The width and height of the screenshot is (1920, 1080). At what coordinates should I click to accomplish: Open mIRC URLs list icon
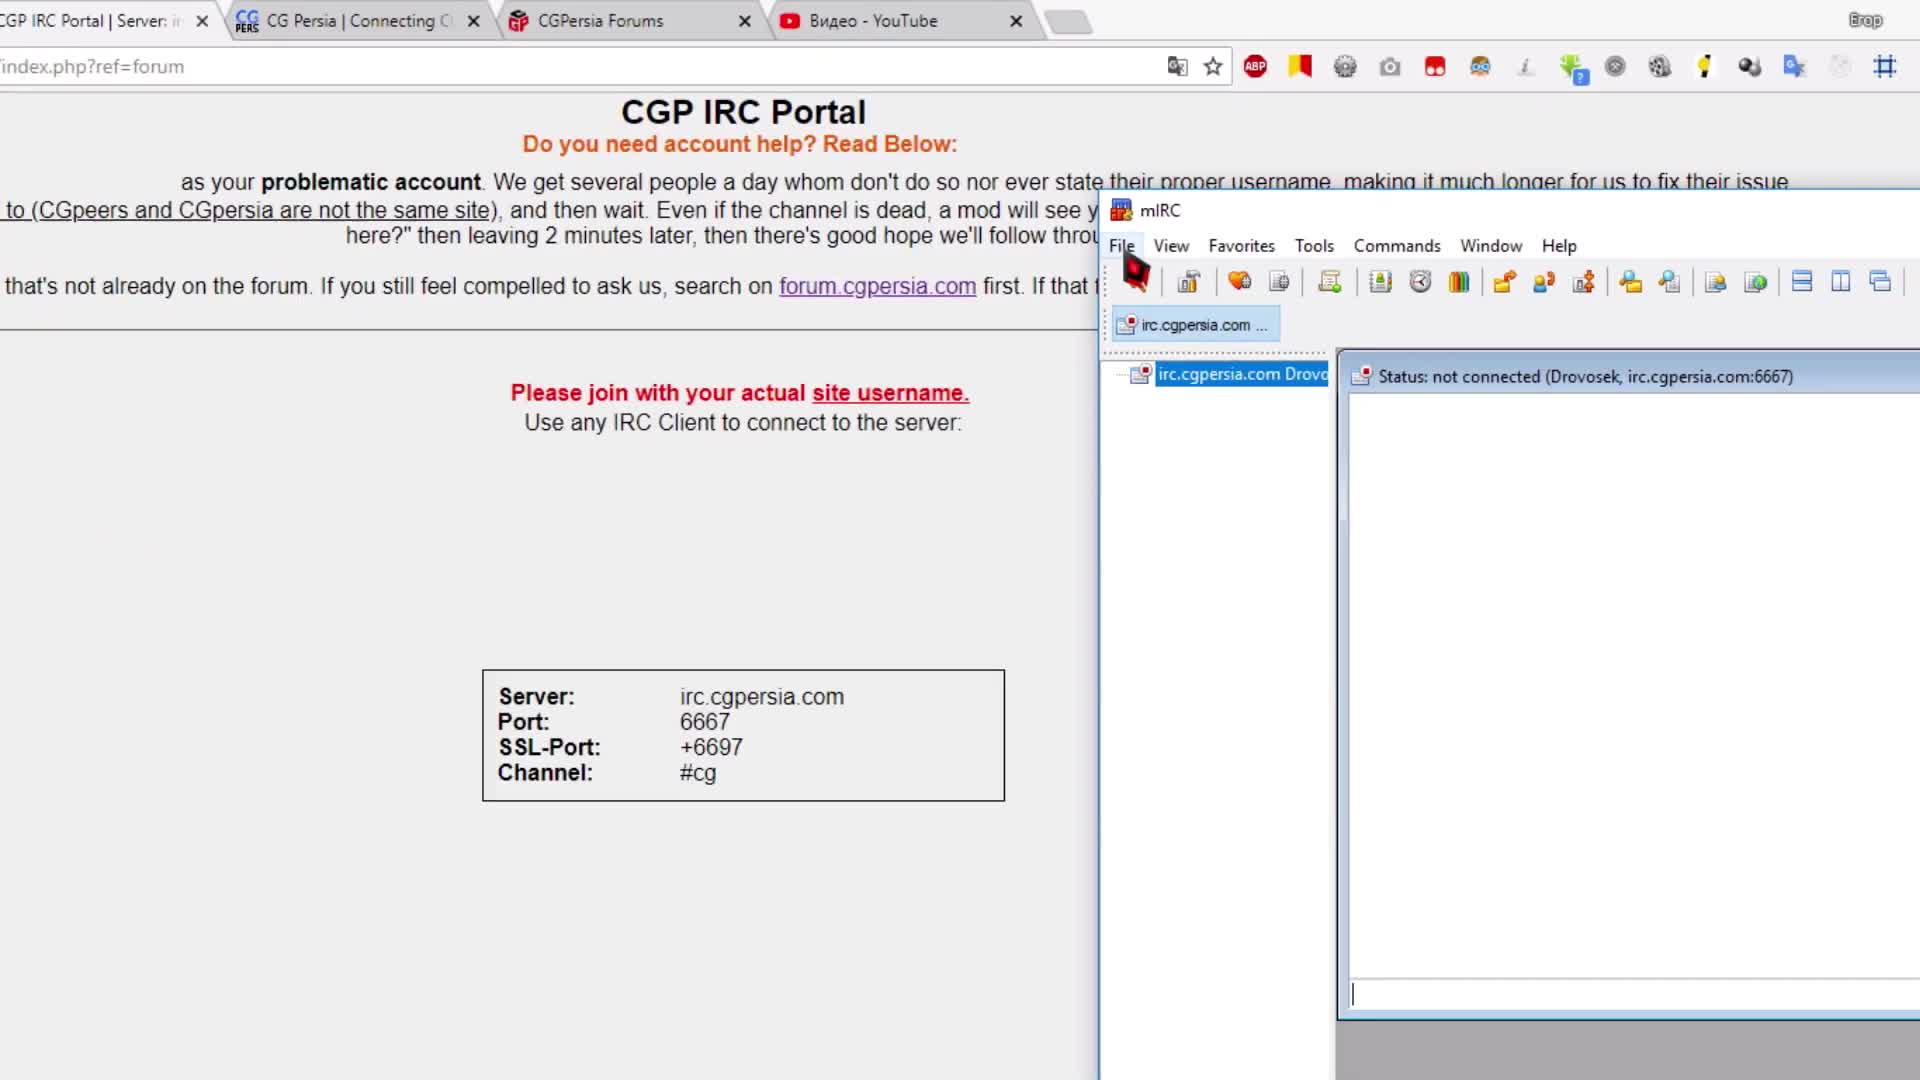coord(1755,282)
